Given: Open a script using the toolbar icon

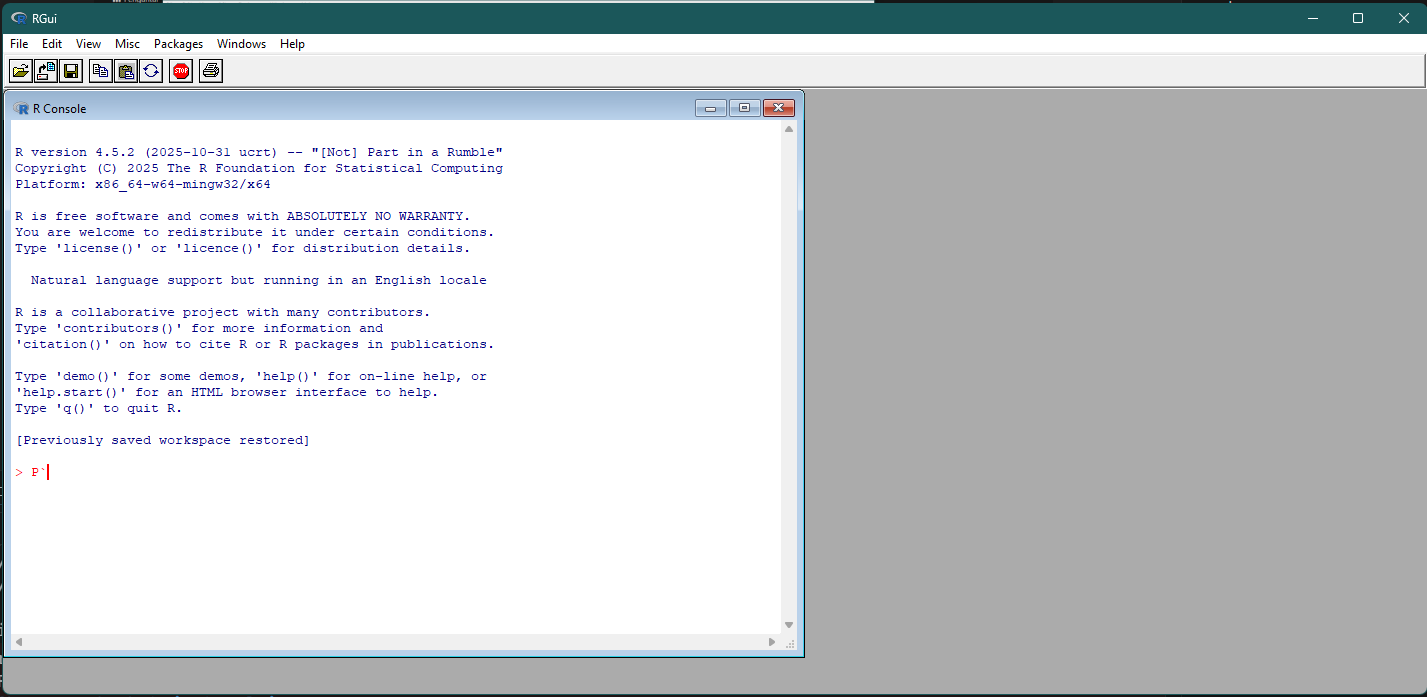Looking at the screenshot, I should (20, 70).
